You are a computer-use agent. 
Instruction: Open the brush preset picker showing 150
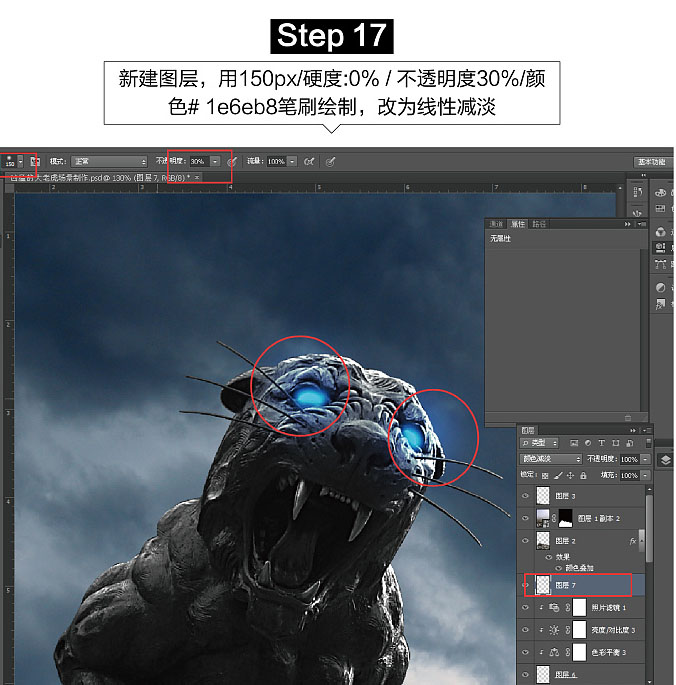point(13,162)
